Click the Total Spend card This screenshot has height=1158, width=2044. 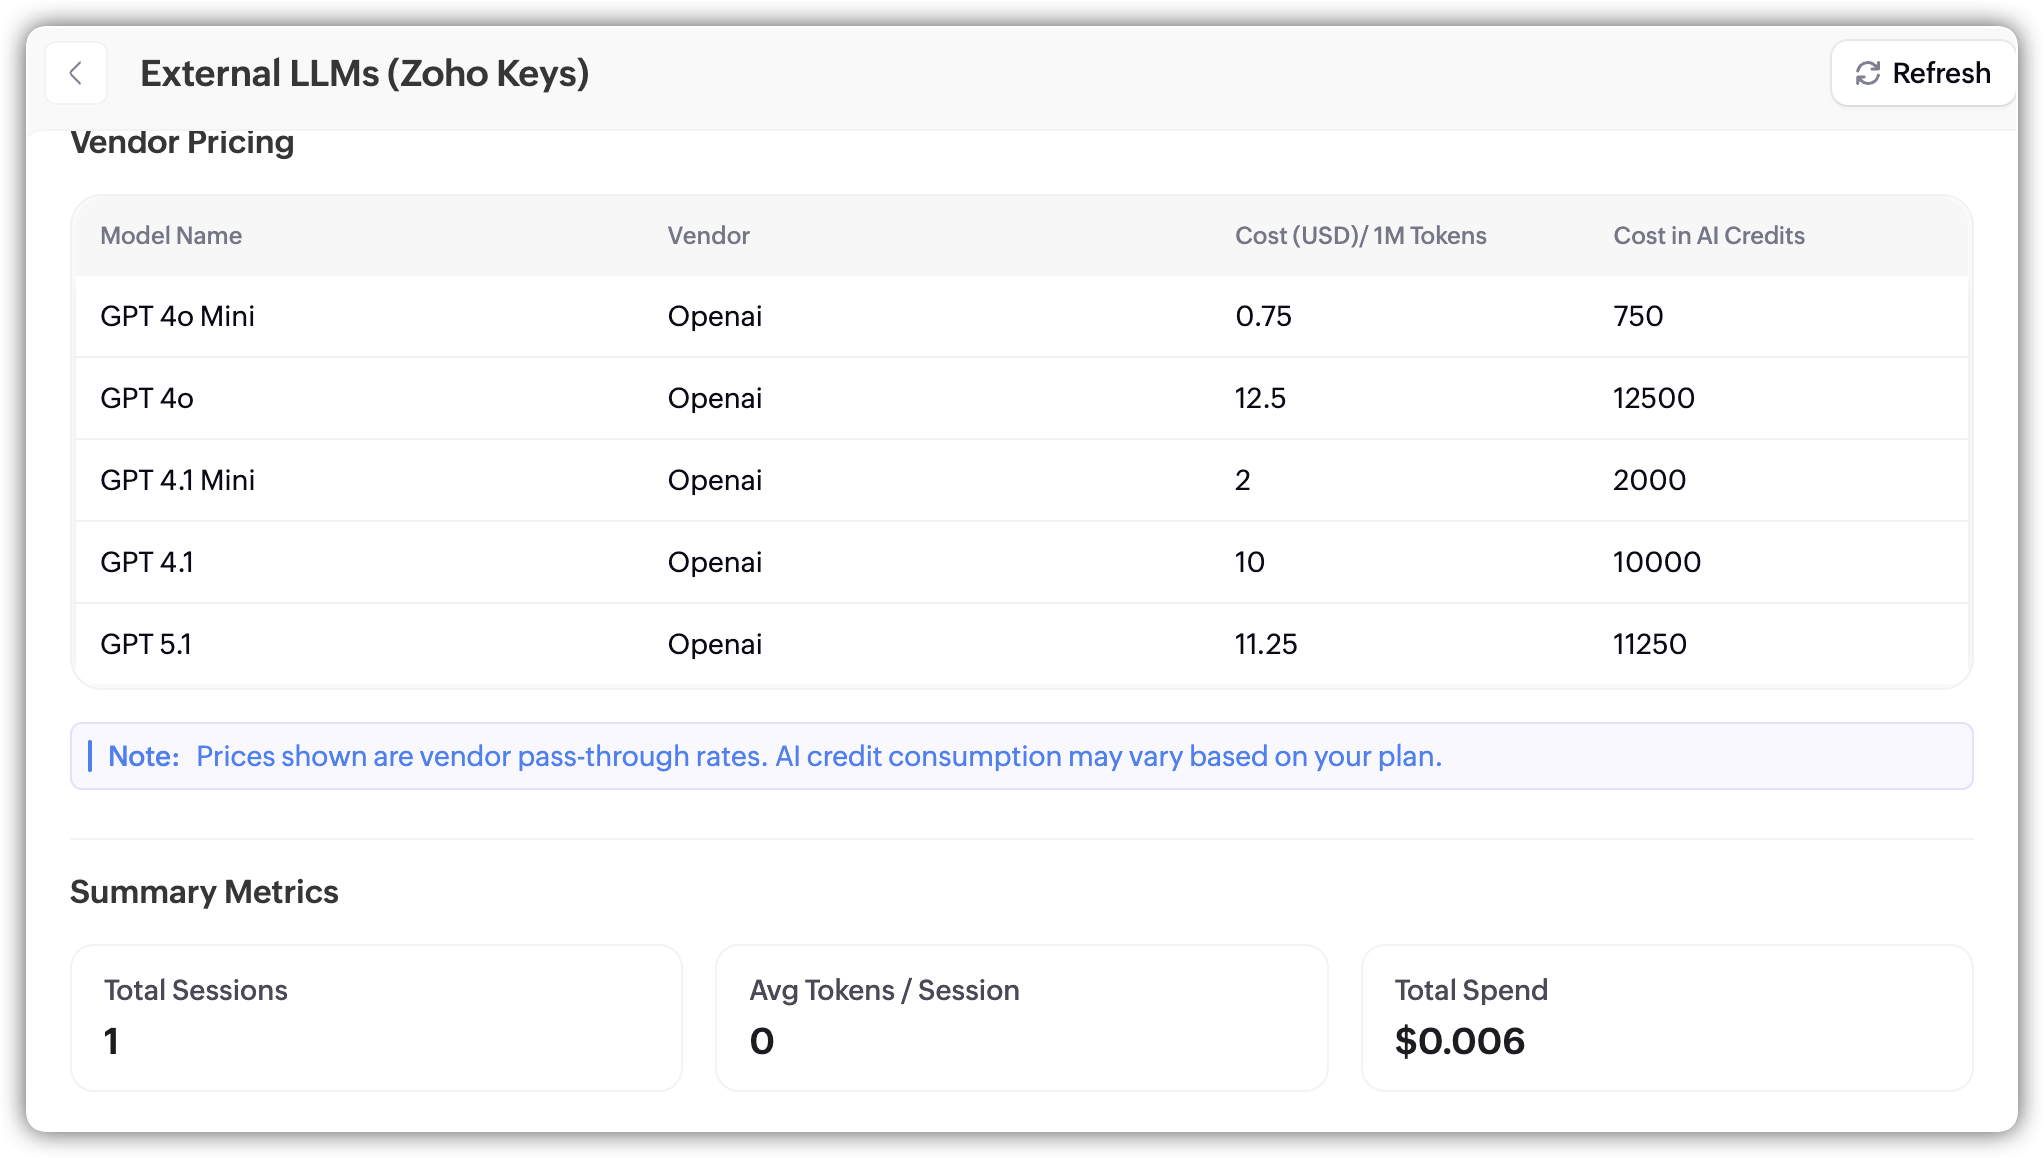click(1666, 1017)
